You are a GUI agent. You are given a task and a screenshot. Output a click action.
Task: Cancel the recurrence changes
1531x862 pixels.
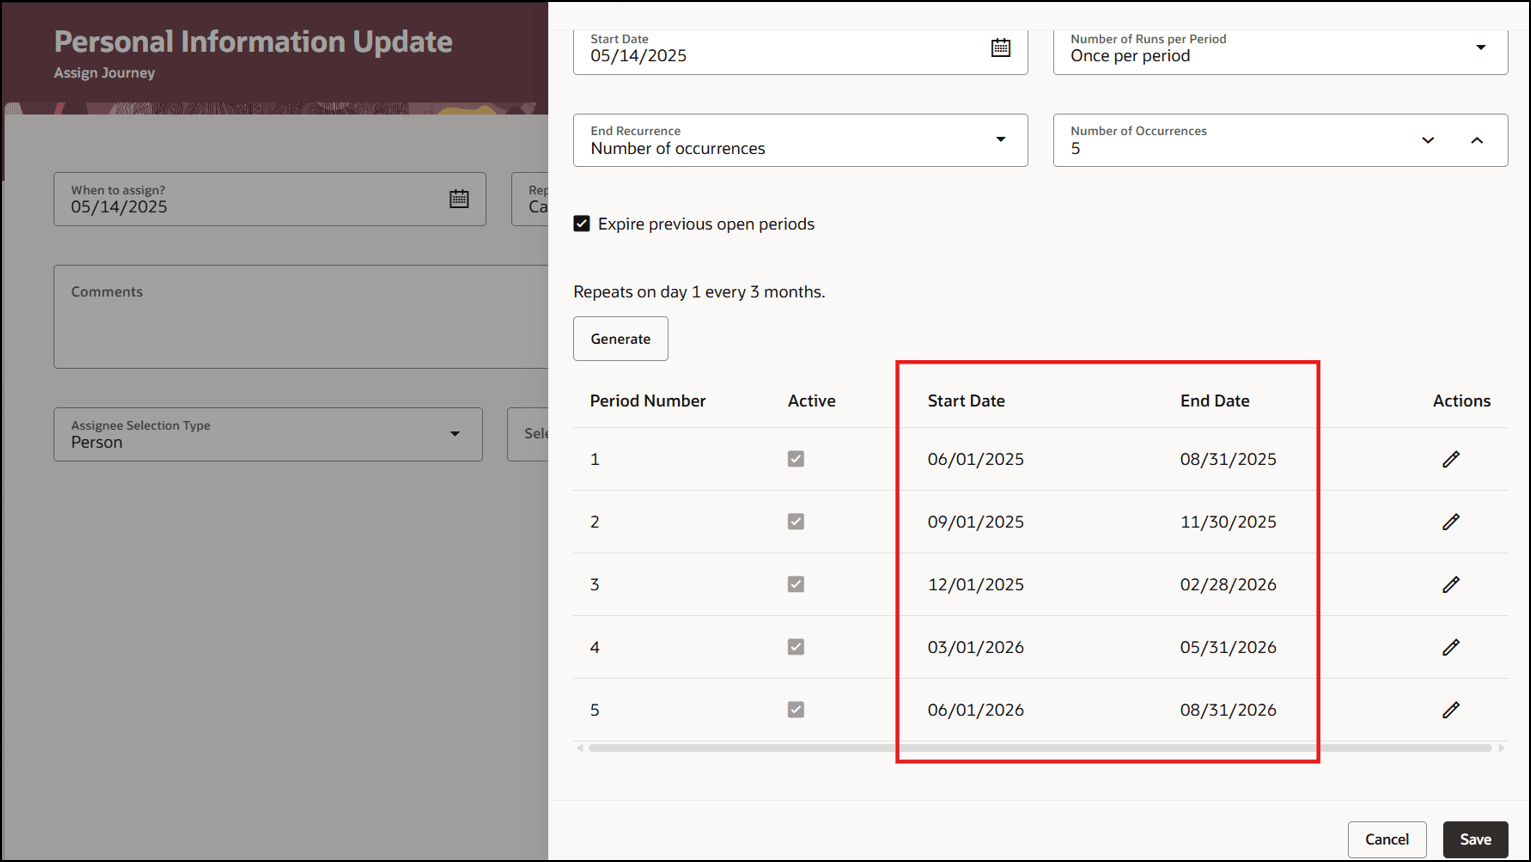coord(1387,839)
